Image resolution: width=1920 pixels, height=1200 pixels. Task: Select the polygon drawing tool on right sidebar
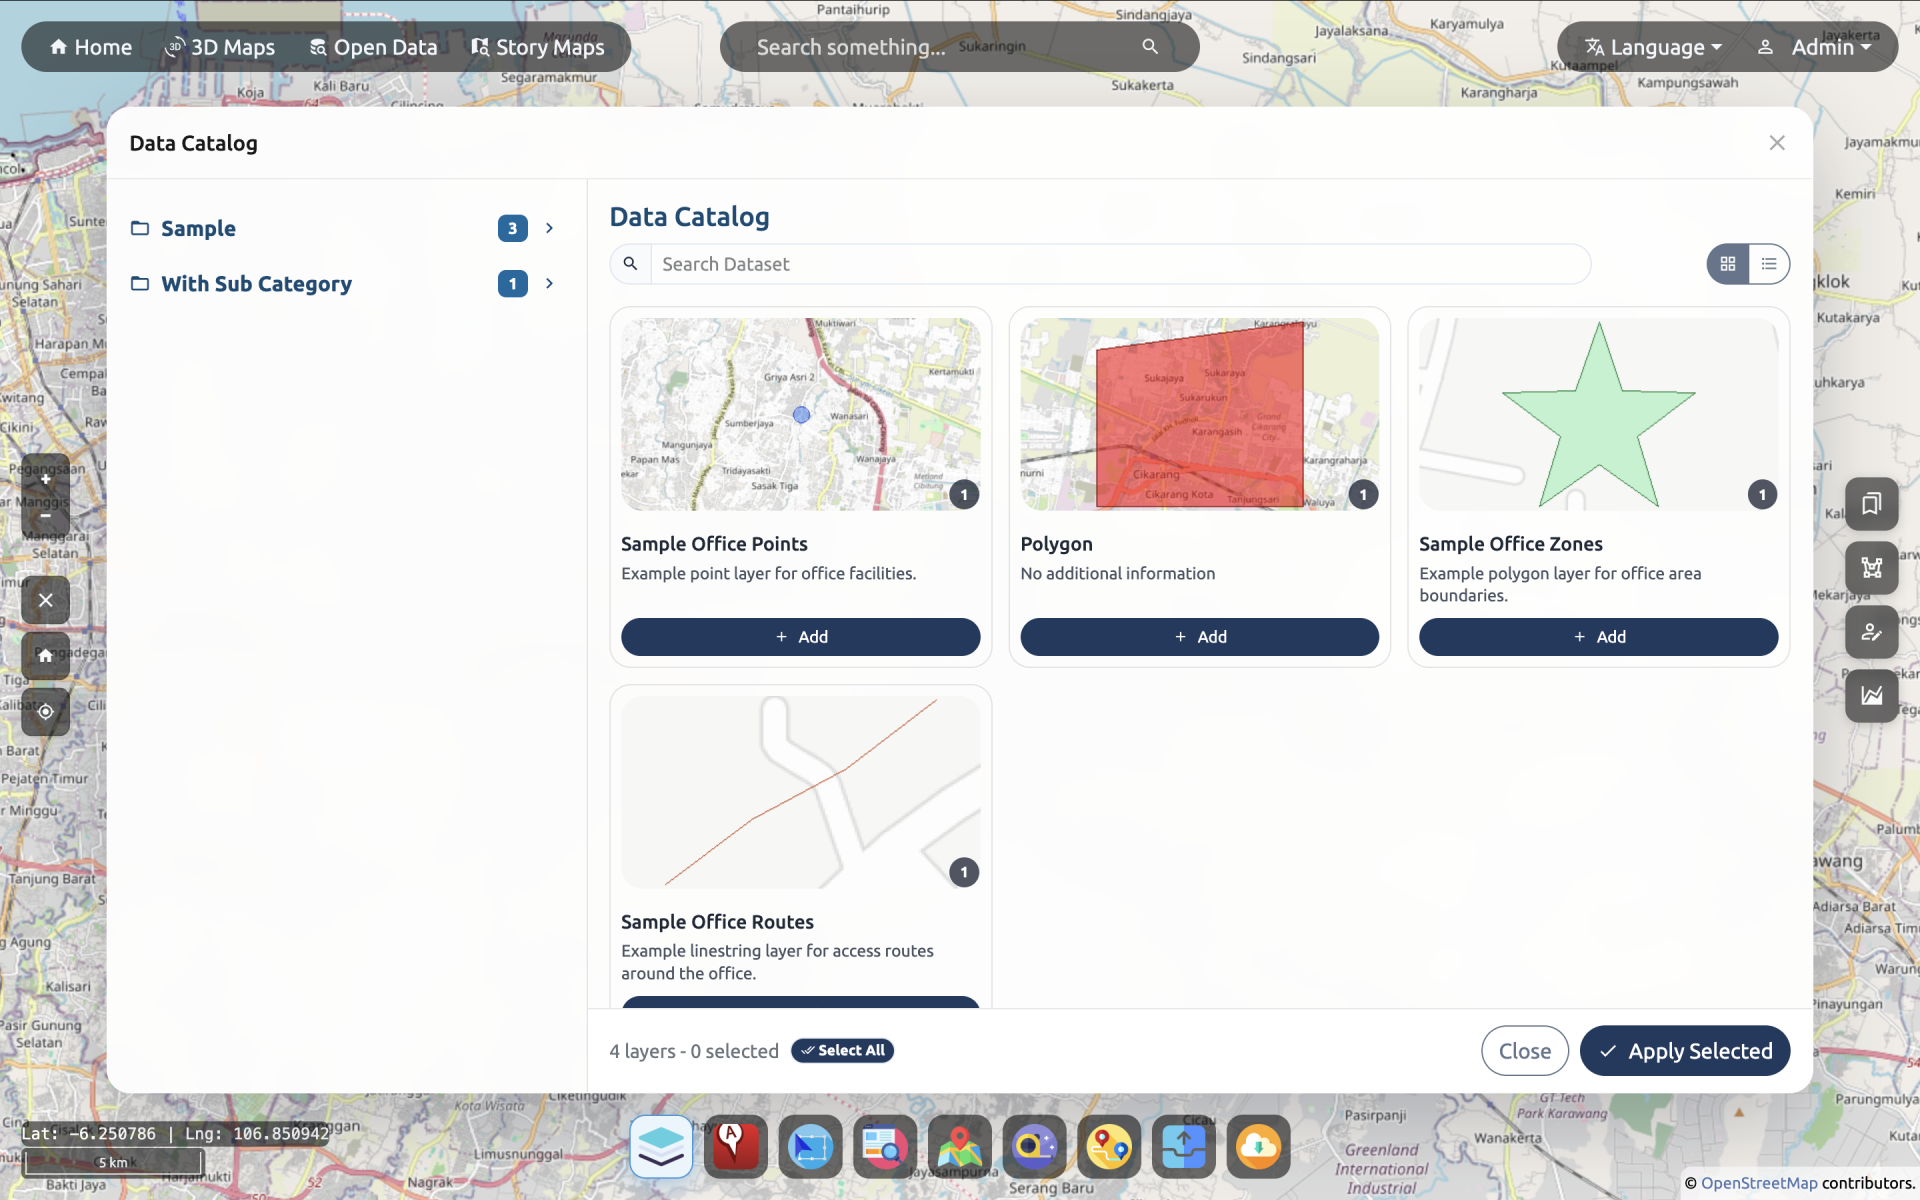pos(1871,568)
